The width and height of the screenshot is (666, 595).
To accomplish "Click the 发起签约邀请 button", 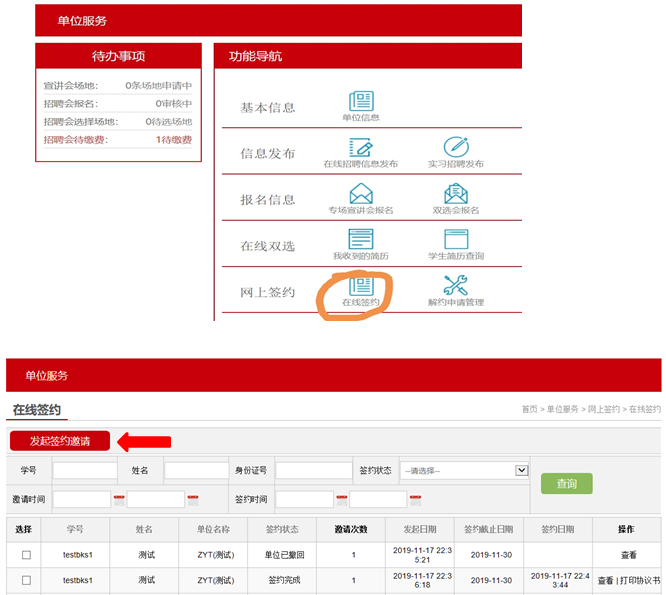I will [x=60, y=441].
